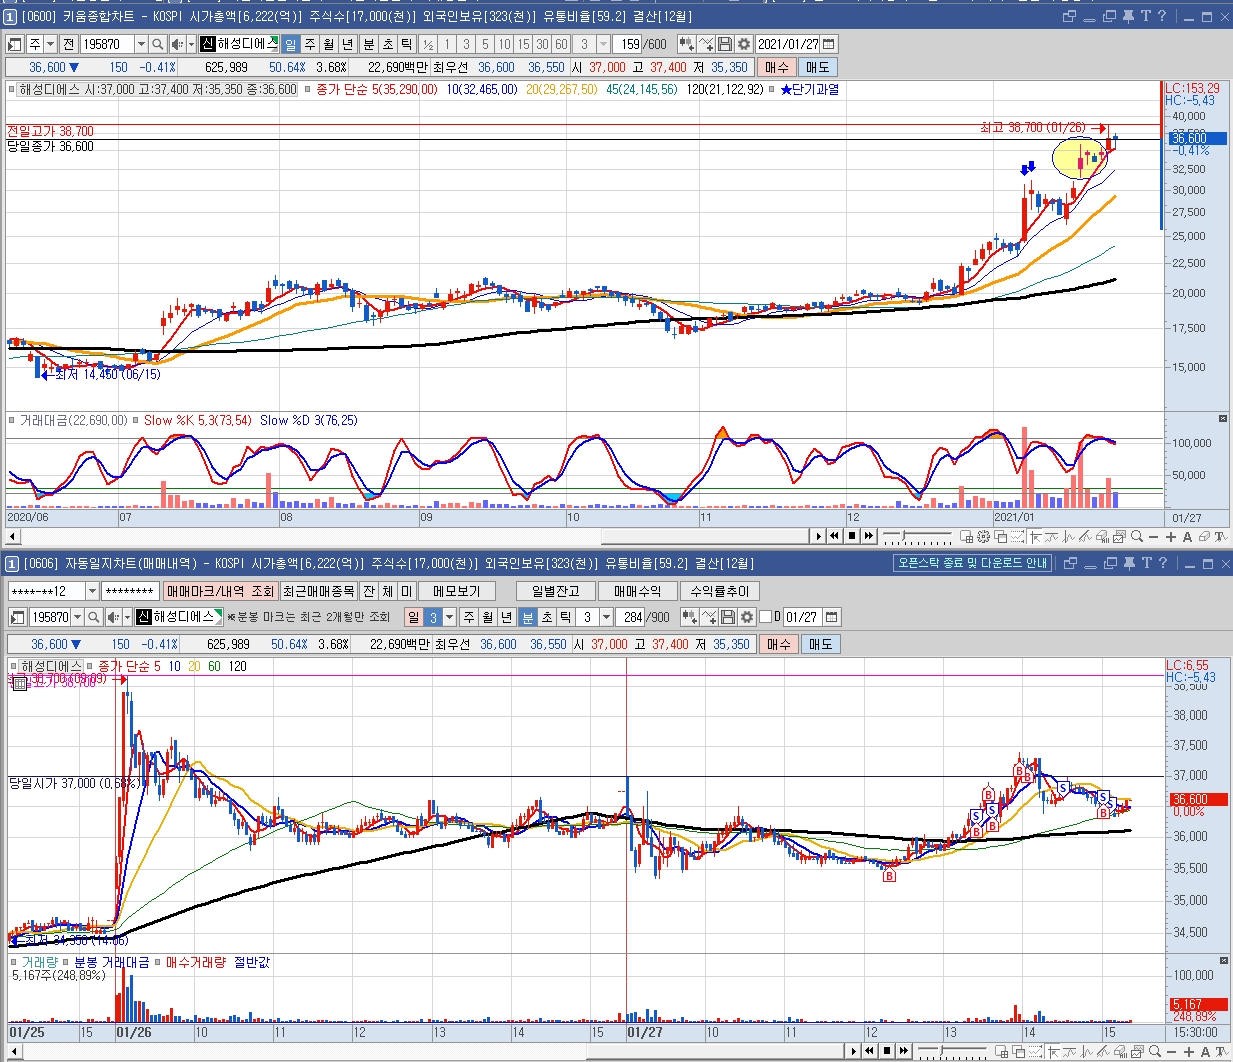Click the minus zoom-out icon in upper chart footer
The height and width of the screenshot is (1062, 1233).
1154,537
